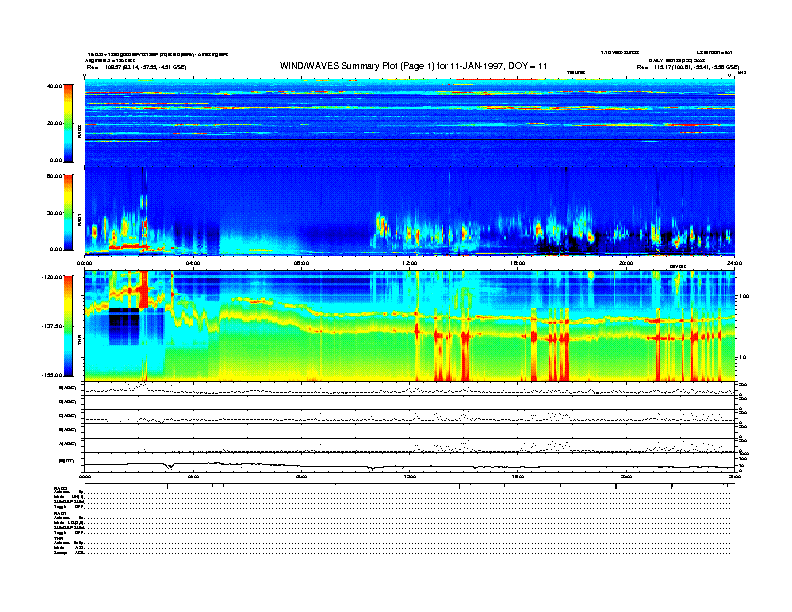Viewport: 792px width, 612px height.
Task: Click the top-left Rss coordinates text
Action: click(136, 67)
